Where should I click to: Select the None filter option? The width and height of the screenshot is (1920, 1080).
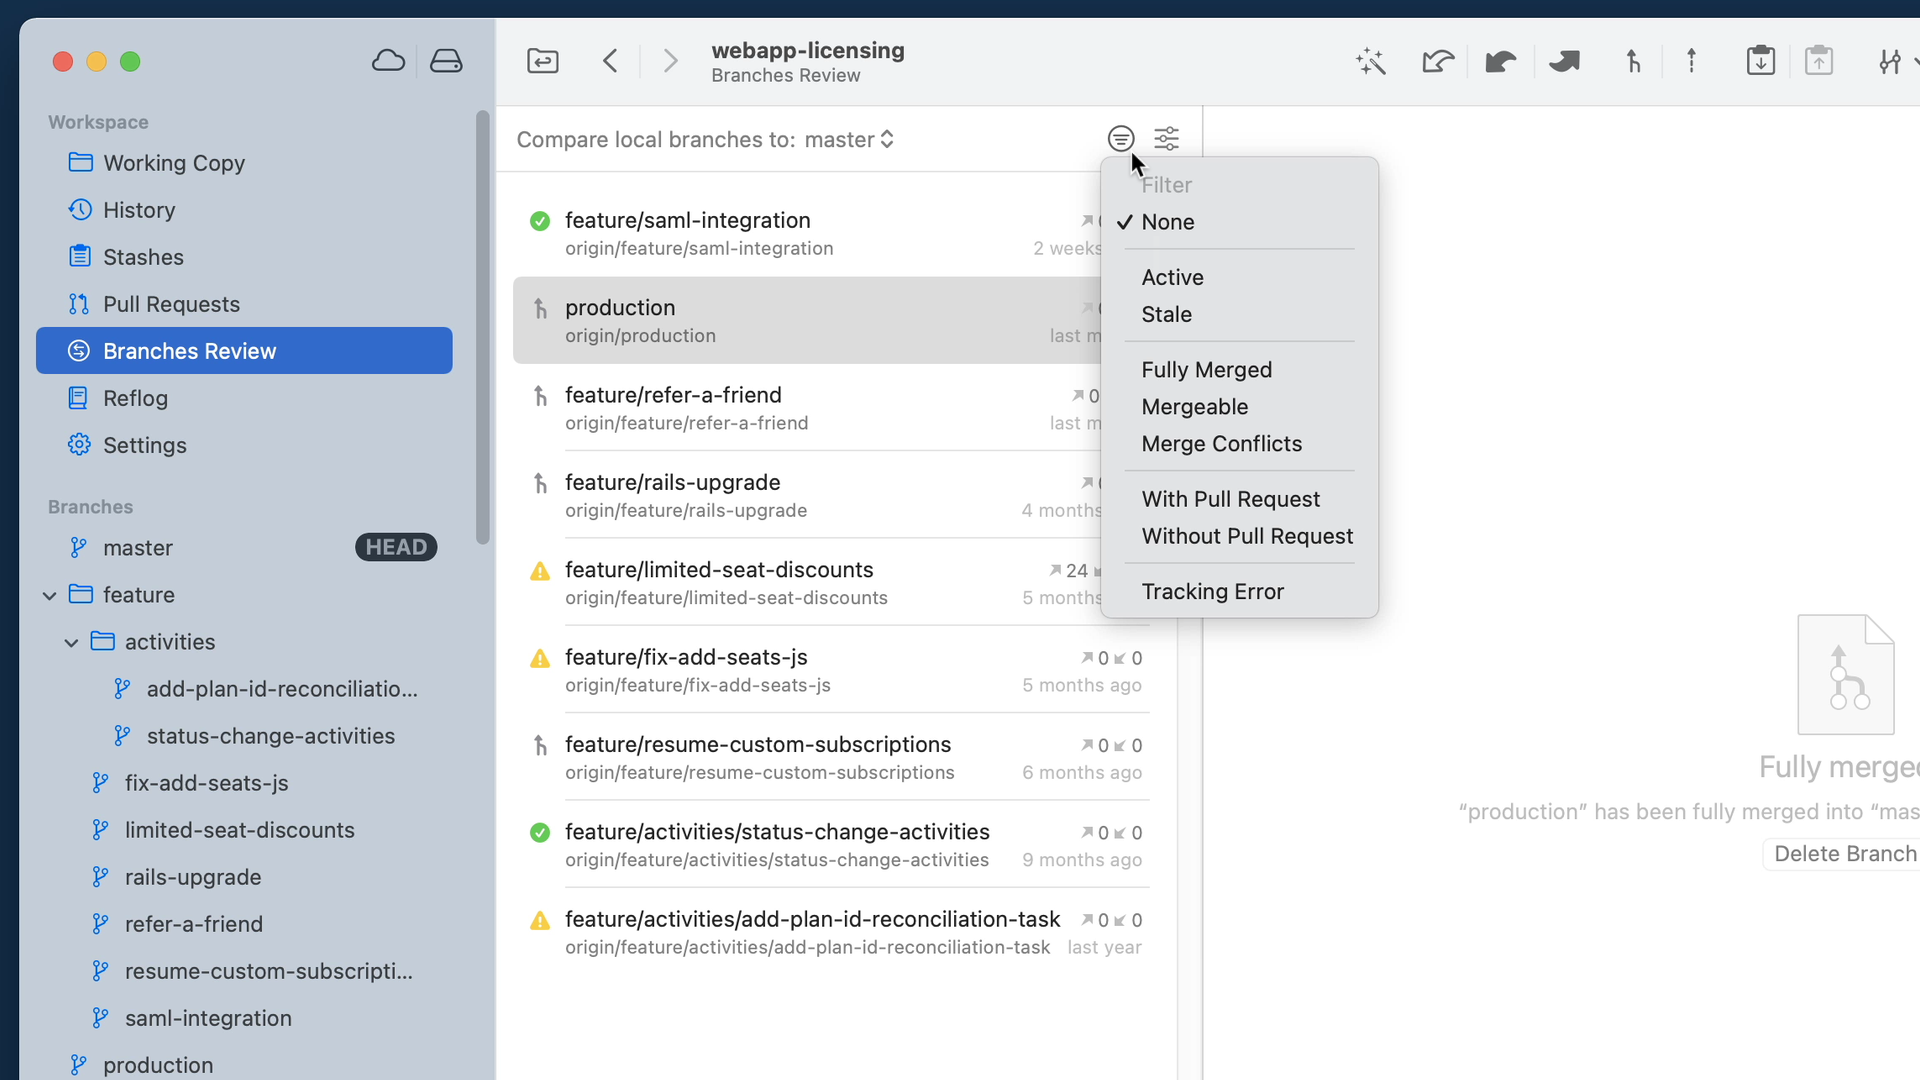(1168, 222)
